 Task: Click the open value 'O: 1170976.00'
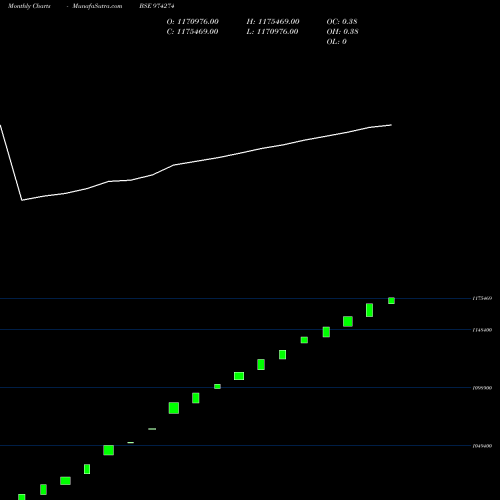pyautogui.click(x=193, y=22)
